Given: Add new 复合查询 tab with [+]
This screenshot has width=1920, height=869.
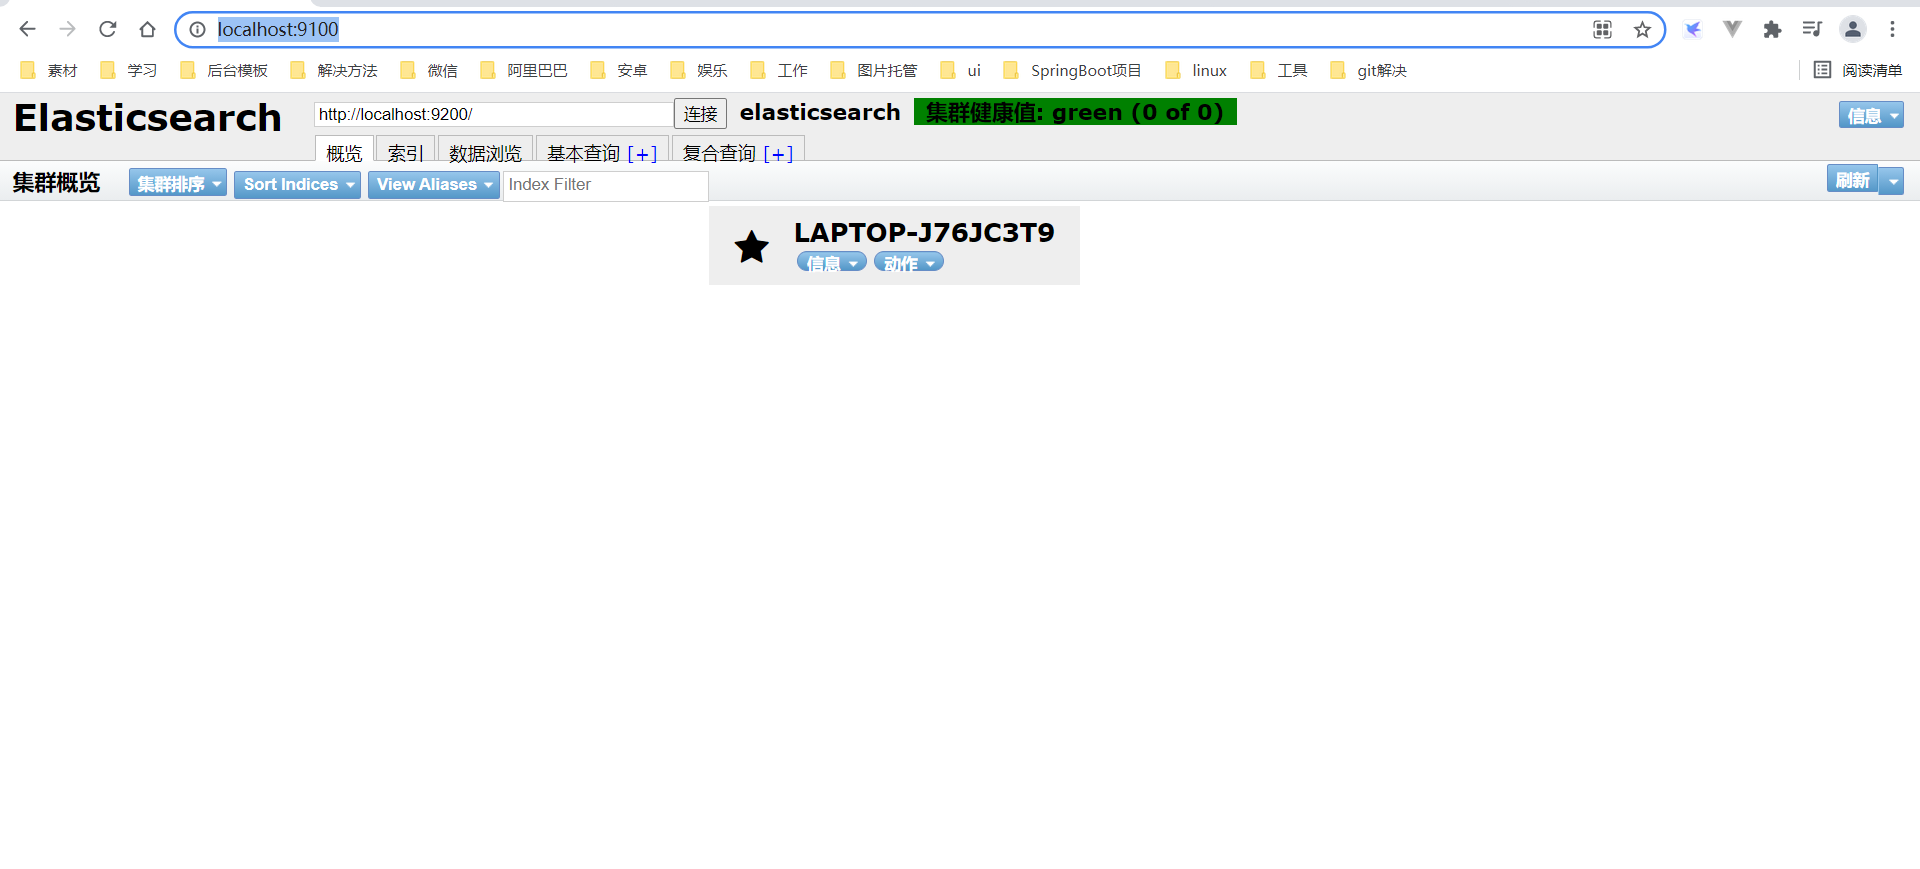Looking at the screenshot, I should click(x=778, y=154).
